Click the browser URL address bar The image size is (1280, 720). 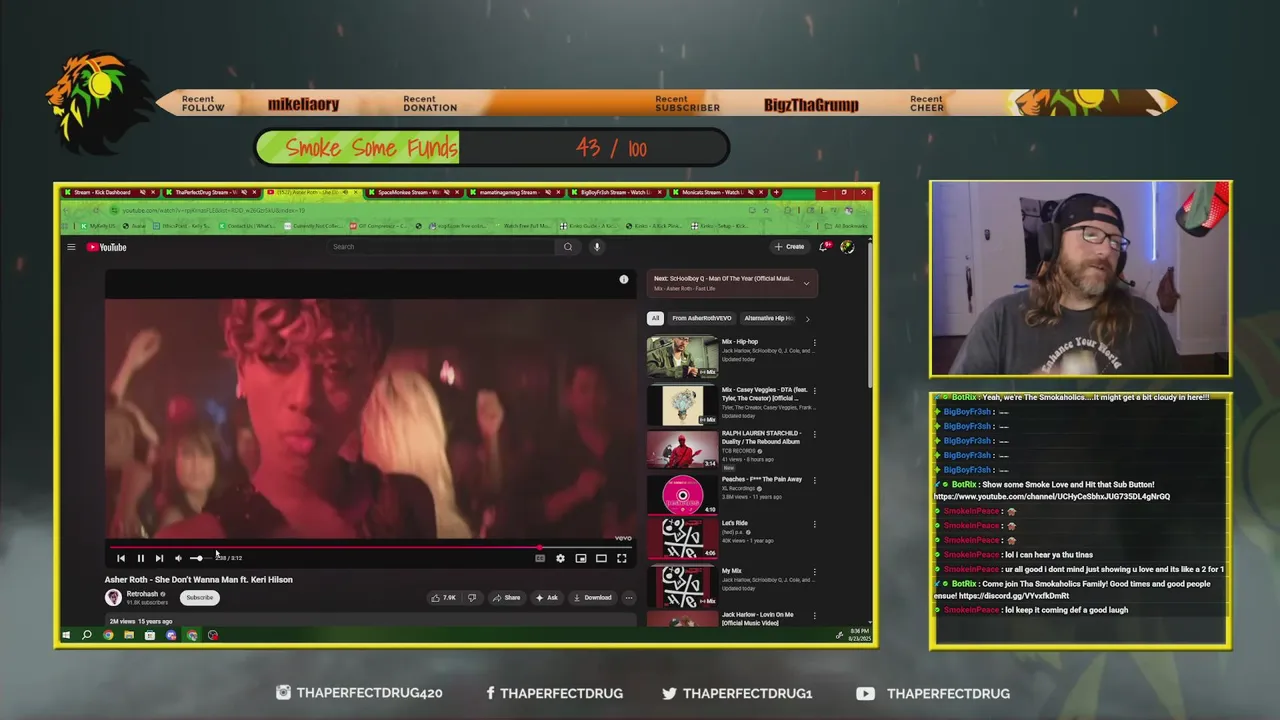pos(430,210)
